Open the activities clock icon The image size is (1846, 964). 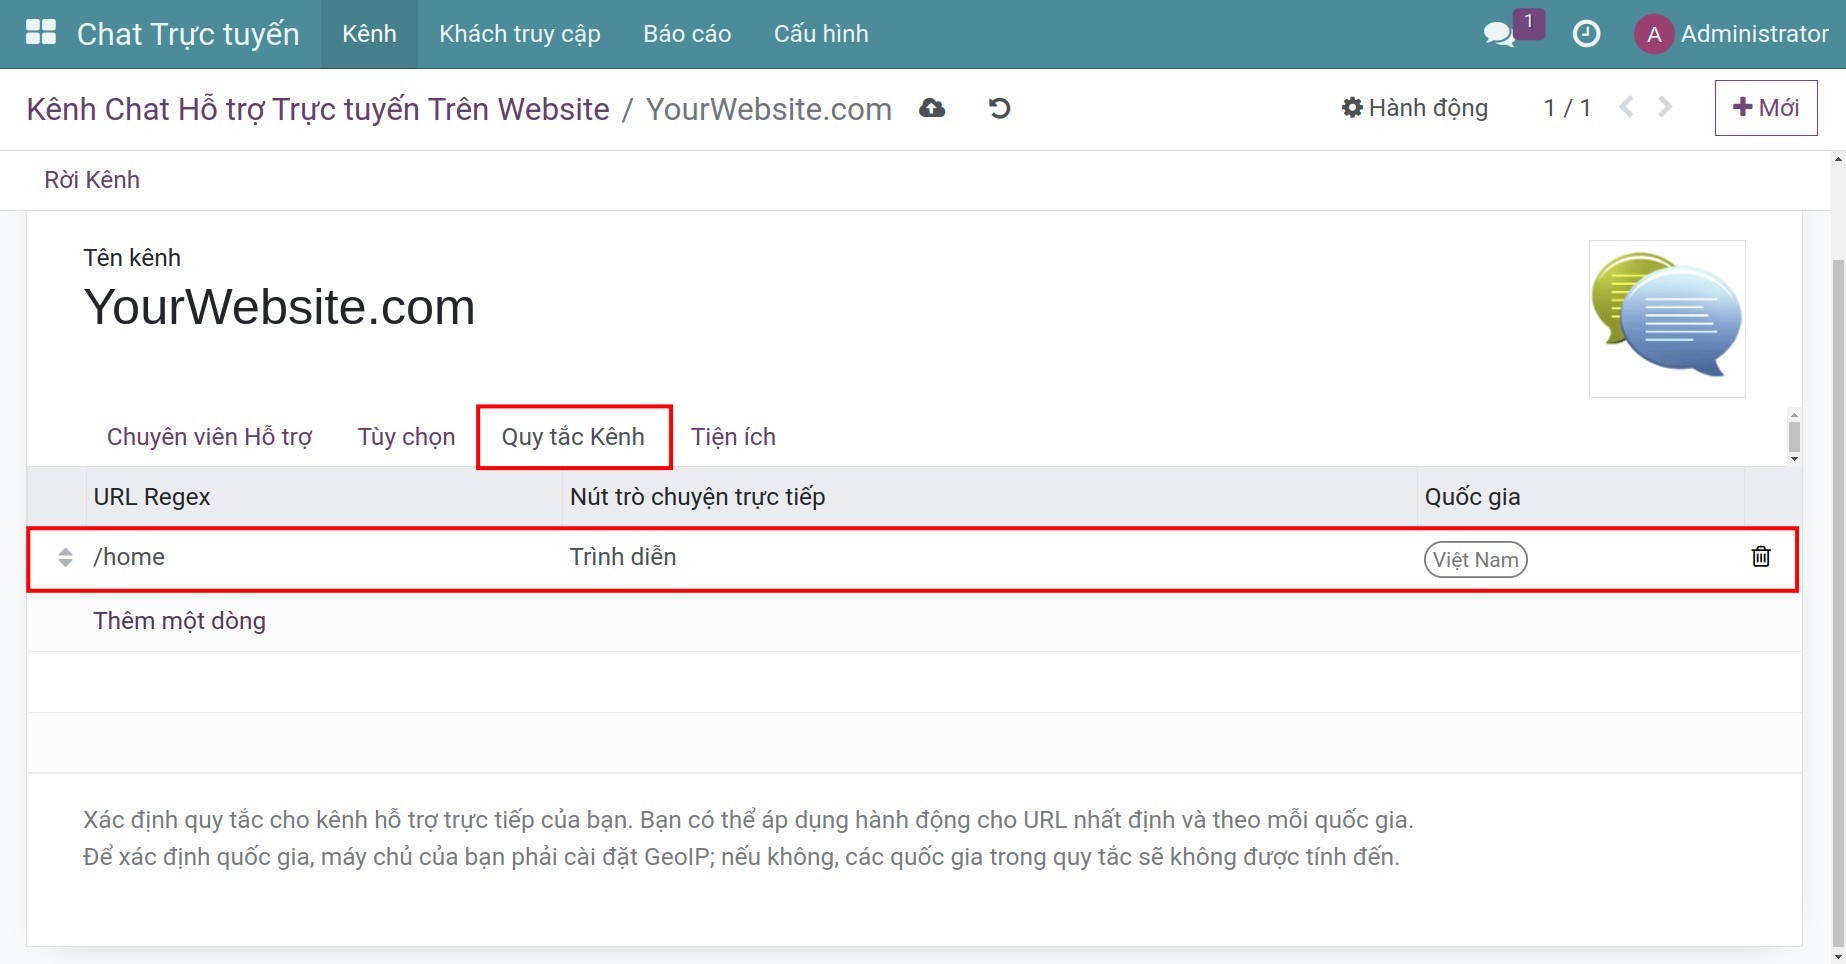pos(1586,34)
